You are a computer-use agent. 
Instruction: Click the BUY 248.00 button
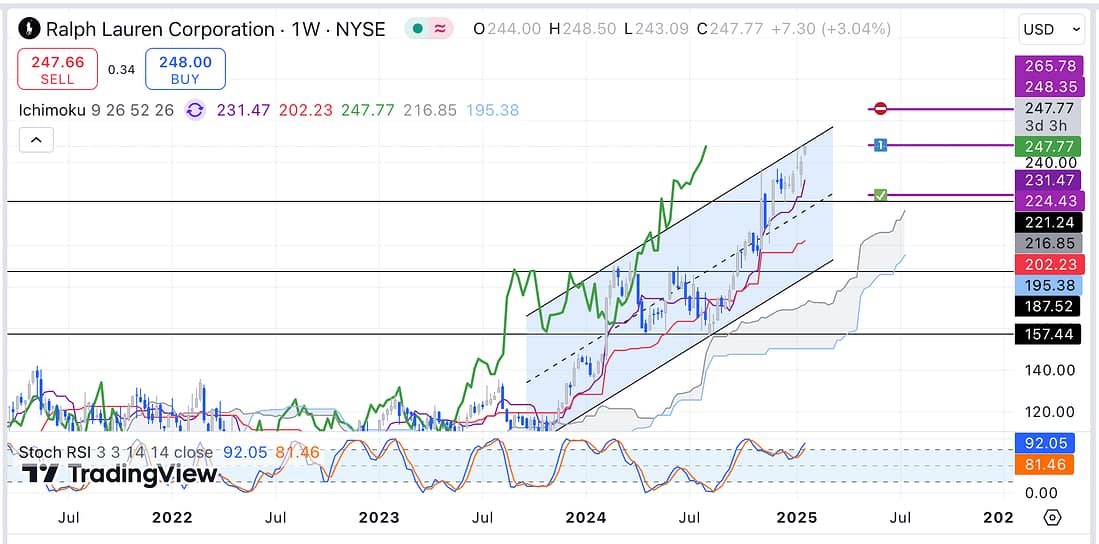click(185, 69)
